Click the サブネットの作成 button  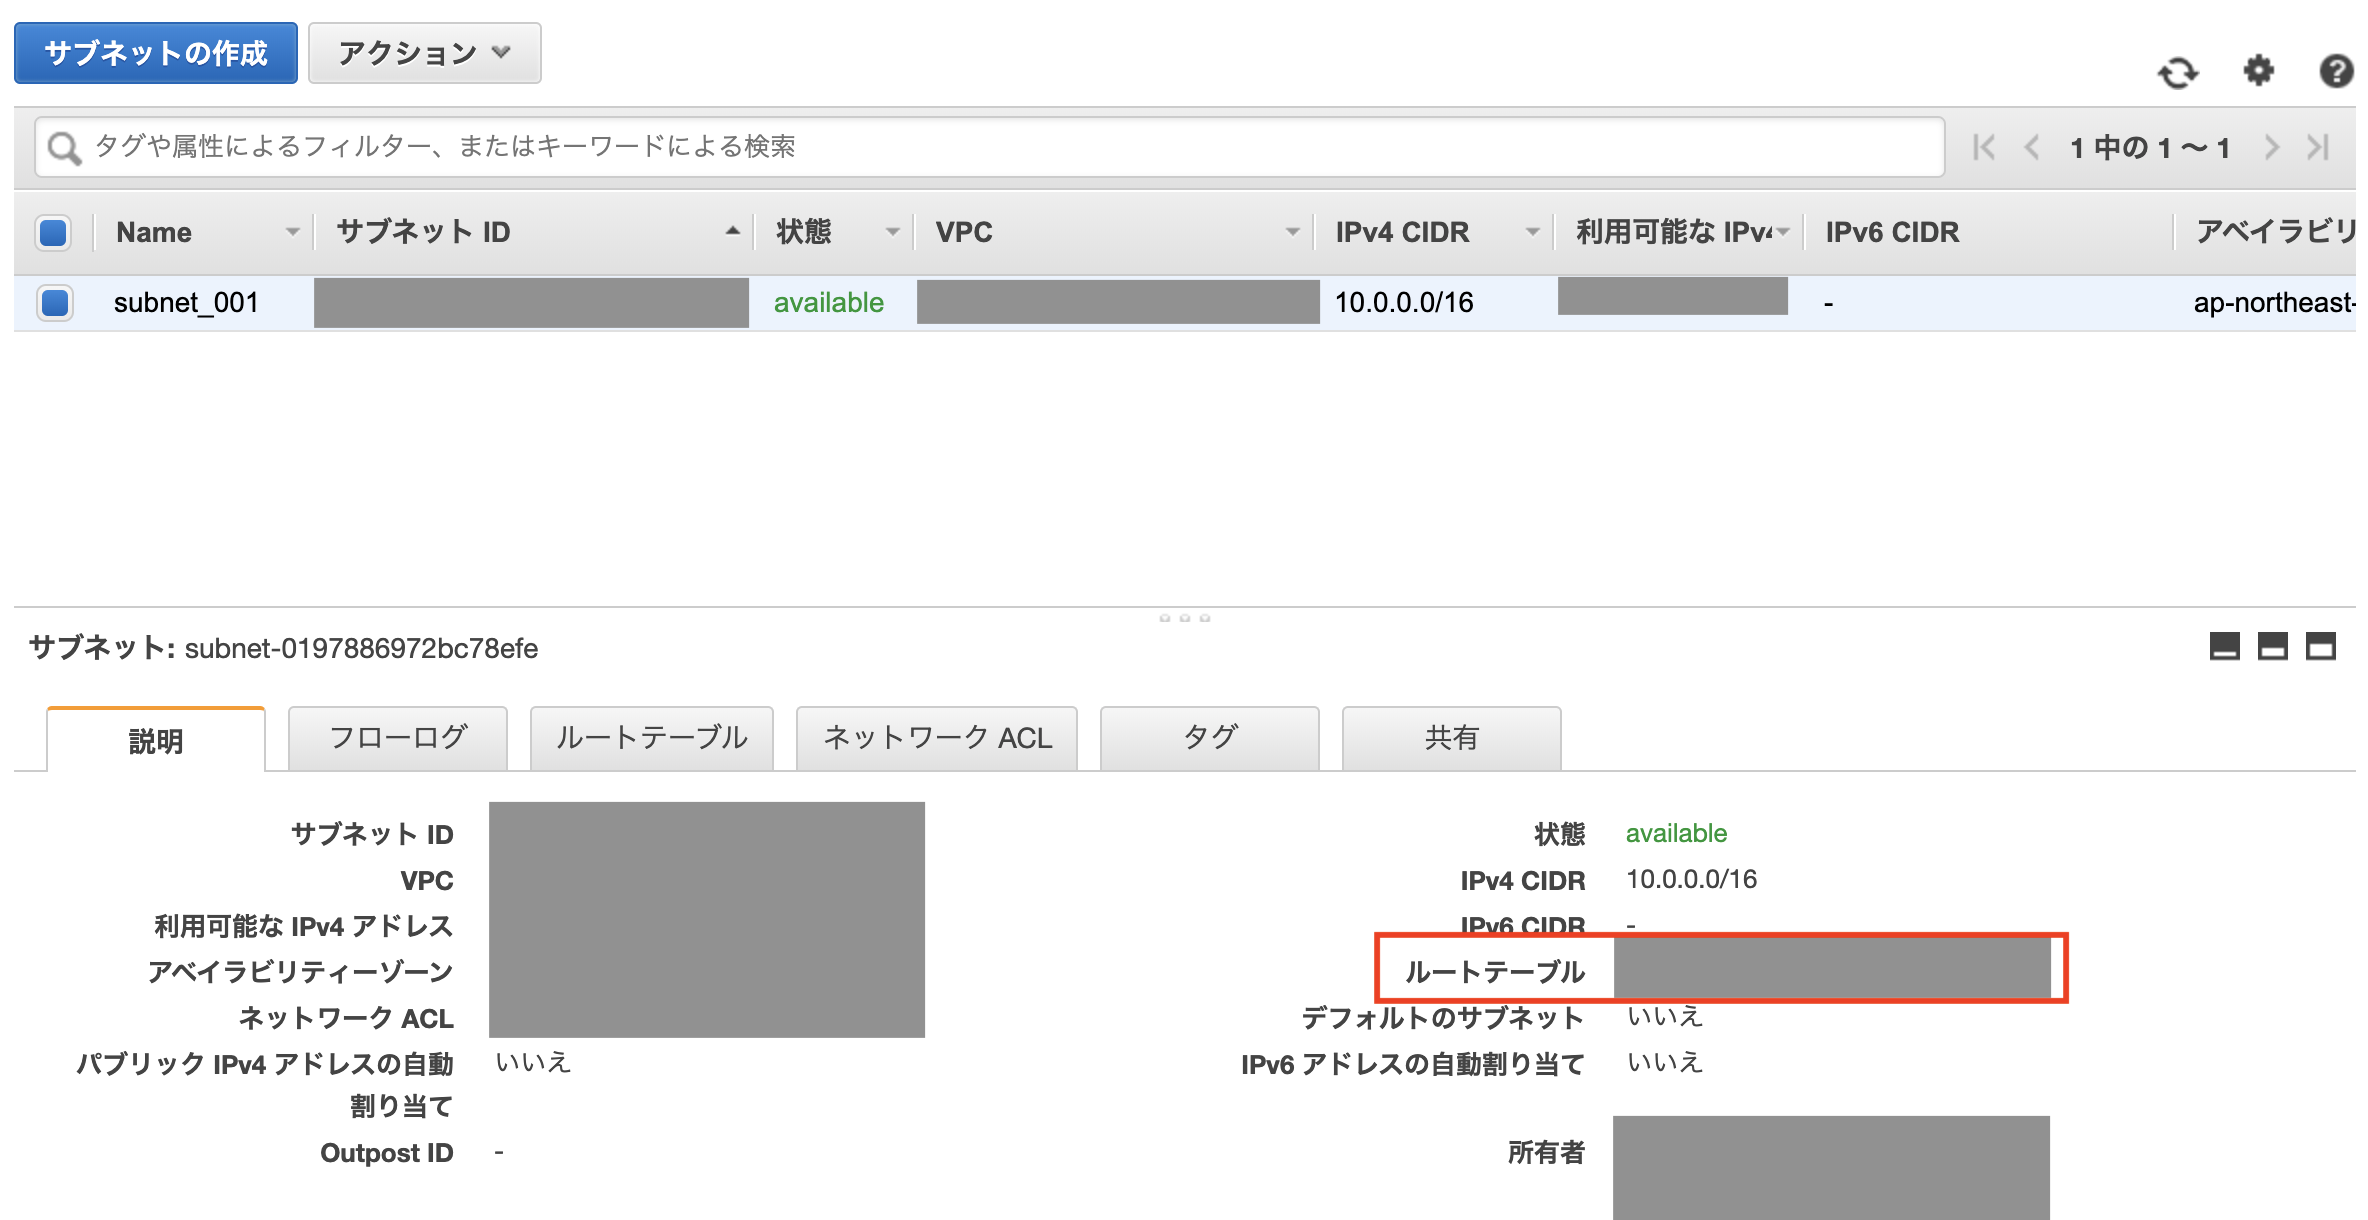[156, 53]
